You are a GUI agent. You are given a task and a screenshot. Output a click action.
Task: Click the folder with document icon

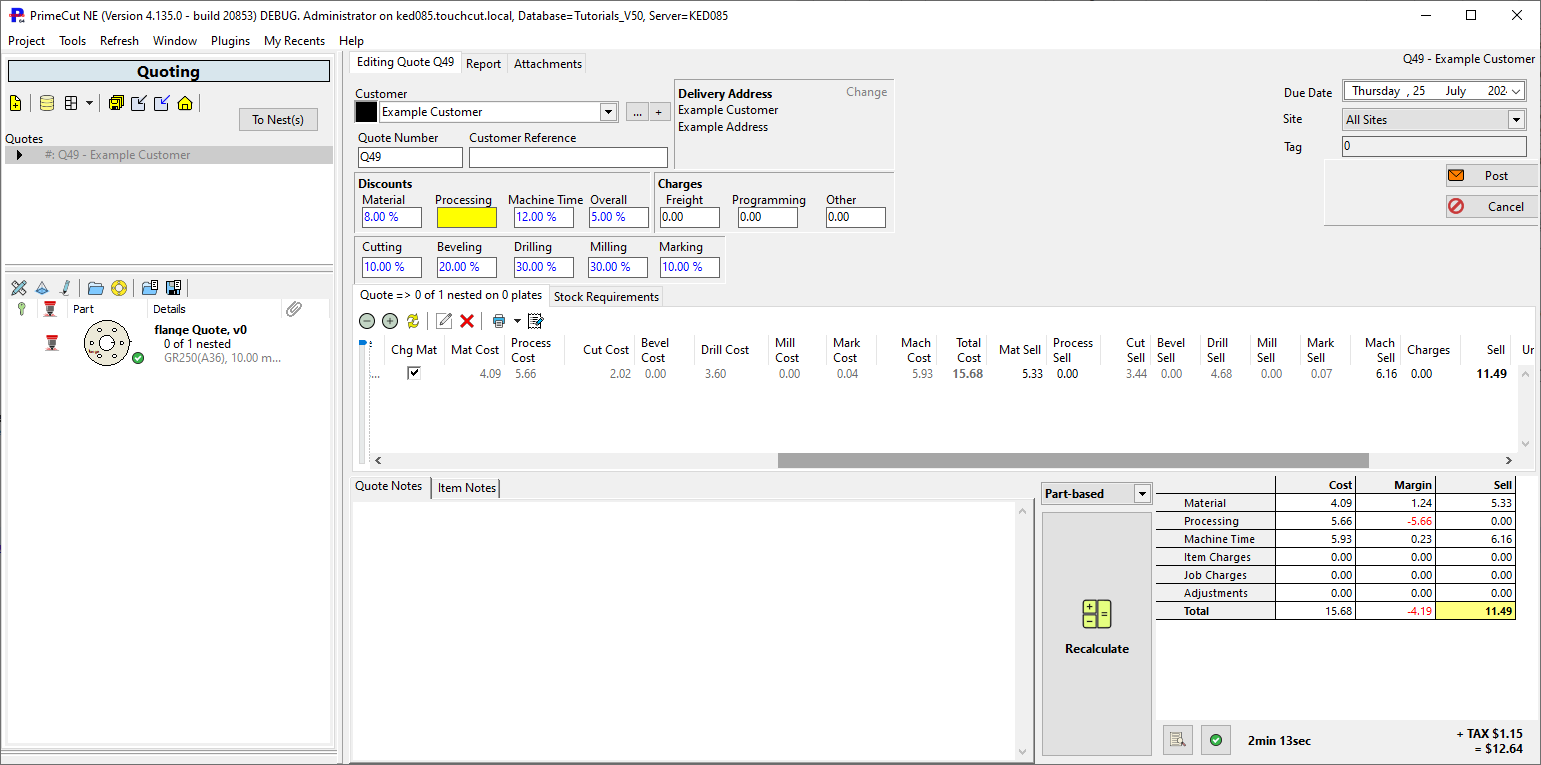tap(150, 288)
